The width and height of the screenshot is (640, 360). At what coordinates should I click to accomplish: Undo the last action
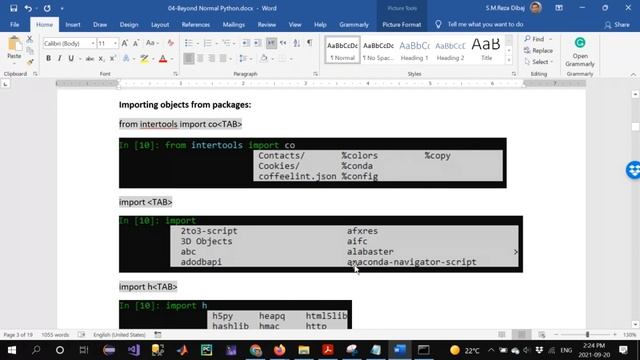coord(28,8)
